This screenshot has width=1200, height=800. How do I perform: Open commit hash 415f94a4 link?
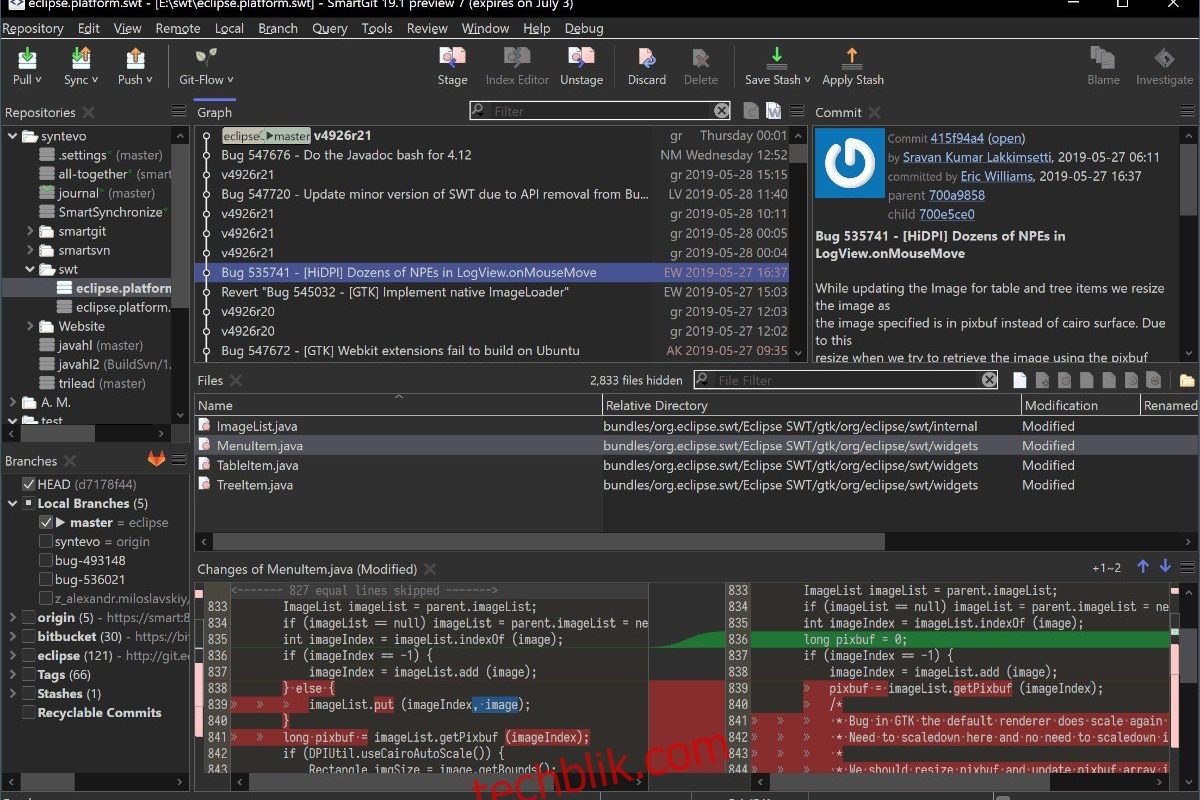(x=957, y=139)
